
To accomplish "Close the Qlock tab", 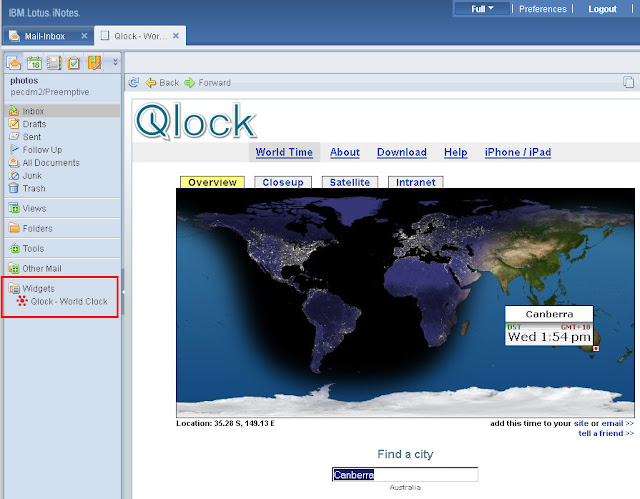I will (x=176, y=36).
